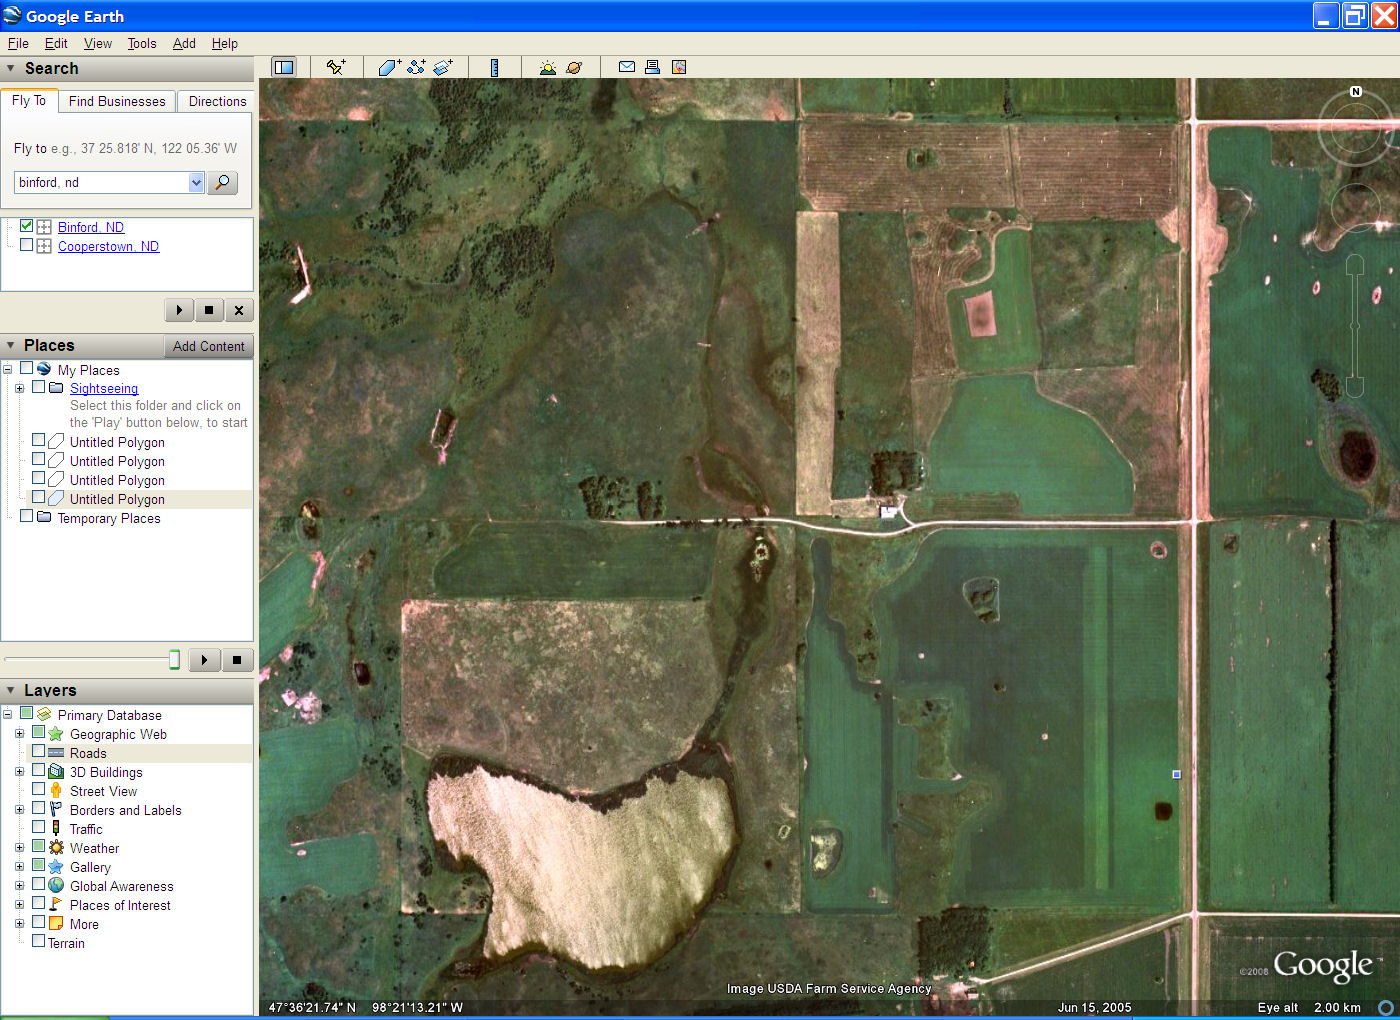Collapse the Primary Database tree
This screenshot has width=1400, height=1020.
click(7, 715)
